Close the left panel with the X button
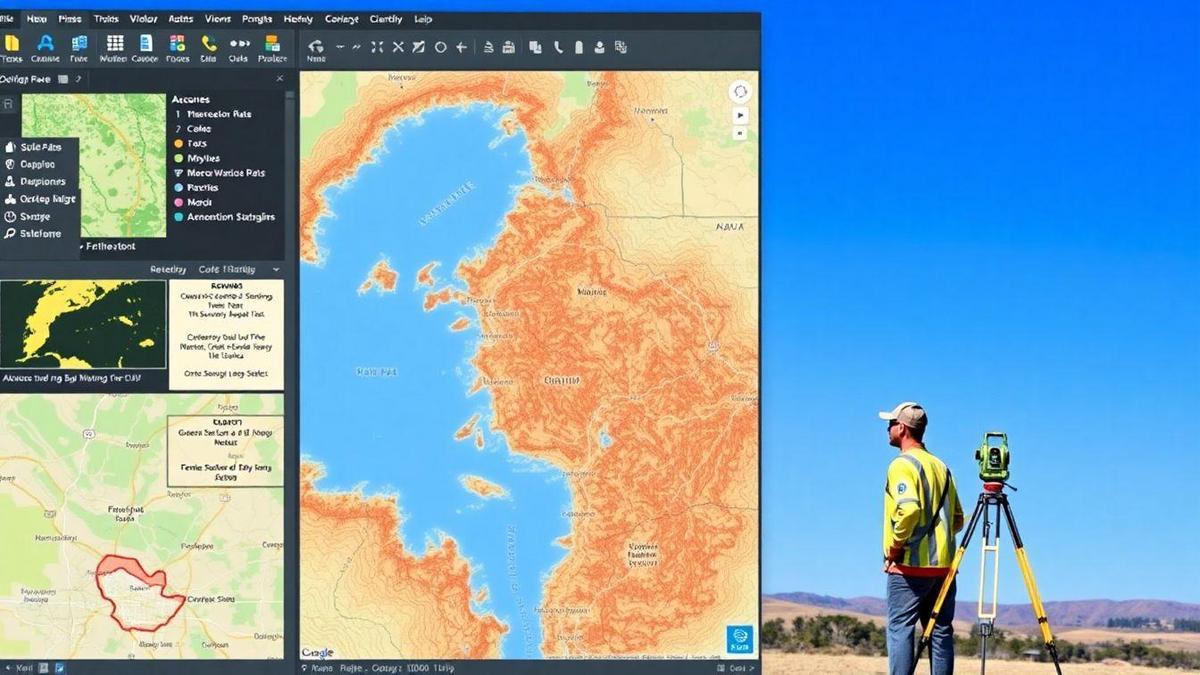Image resolution: width=1200 pixels, height=675 pixels. tap(280, 78)
